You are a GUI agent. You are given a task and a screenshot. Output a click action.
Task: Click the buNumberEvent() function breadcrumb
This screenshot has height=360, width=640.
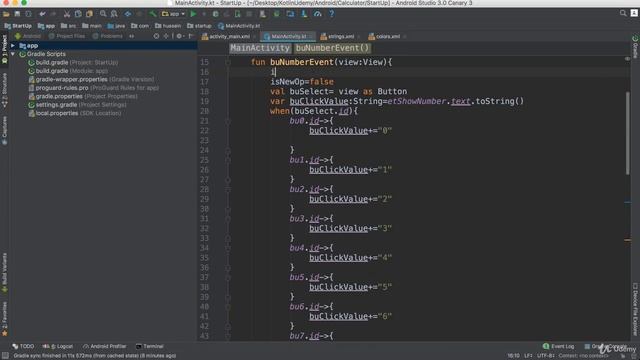pos(332,48)
